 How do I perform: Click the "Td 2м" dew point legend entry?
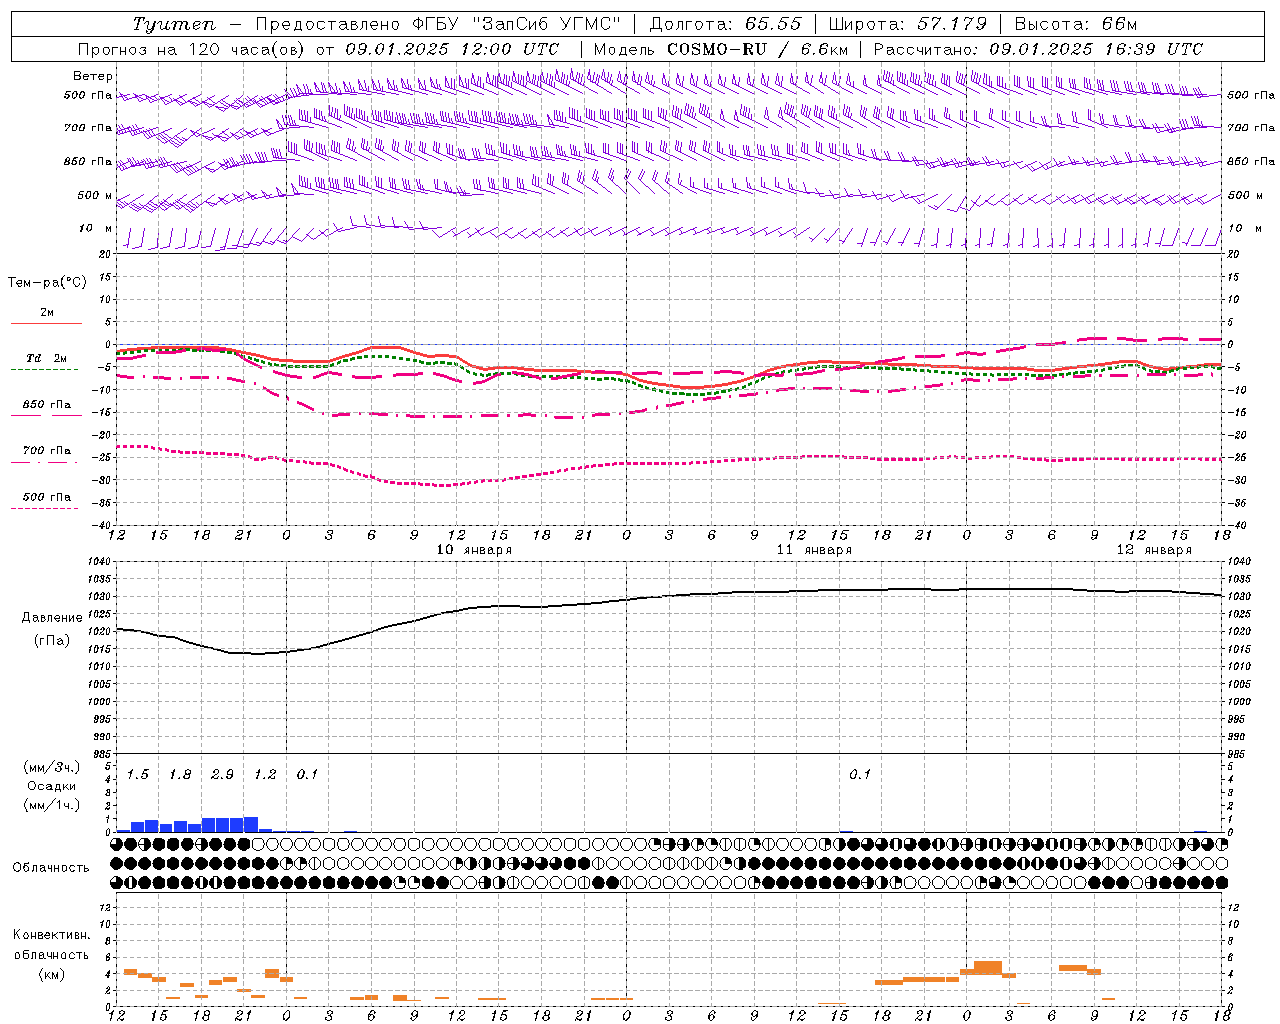coord(47,359)
